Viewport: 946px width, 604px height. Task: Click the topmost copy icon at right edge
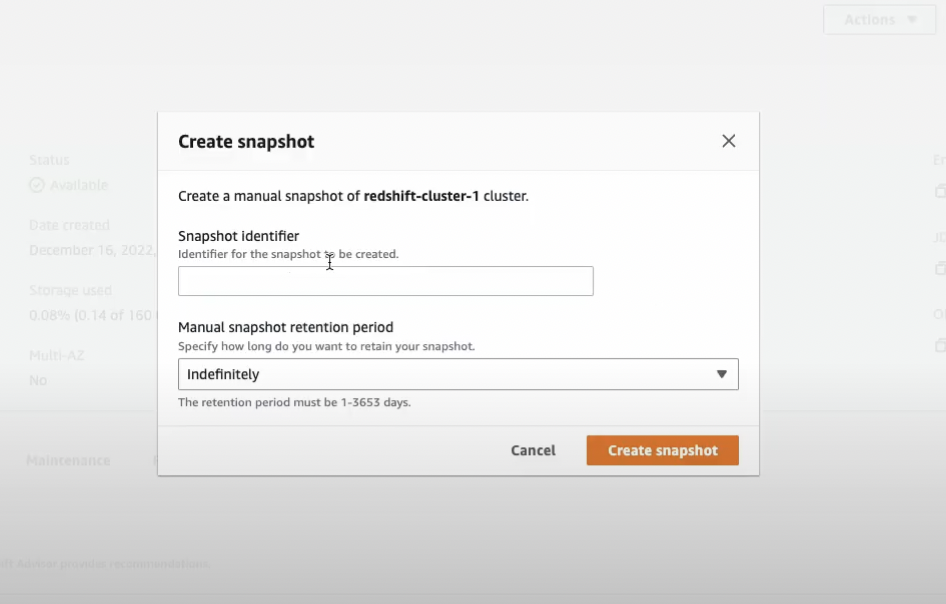(940, 190)
